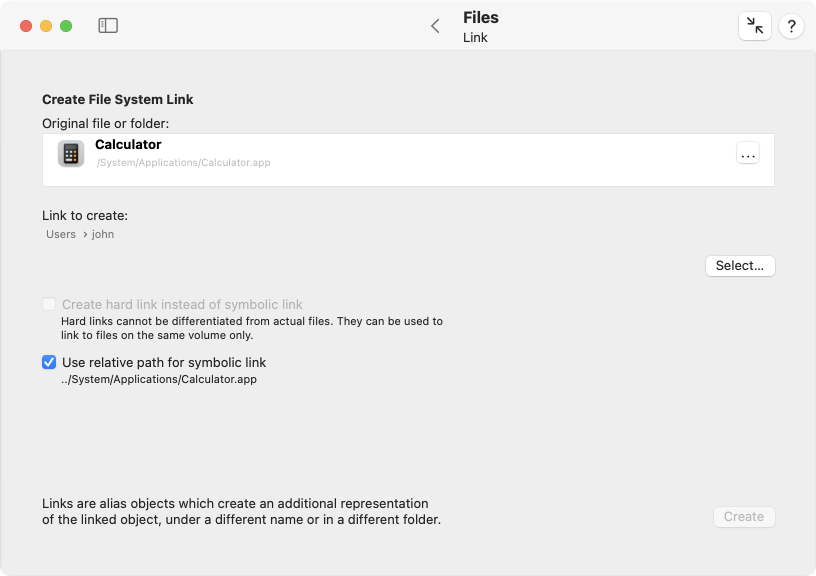
Task: Enable Create hard link instead of symbolic link
Action: pos(49,304)
